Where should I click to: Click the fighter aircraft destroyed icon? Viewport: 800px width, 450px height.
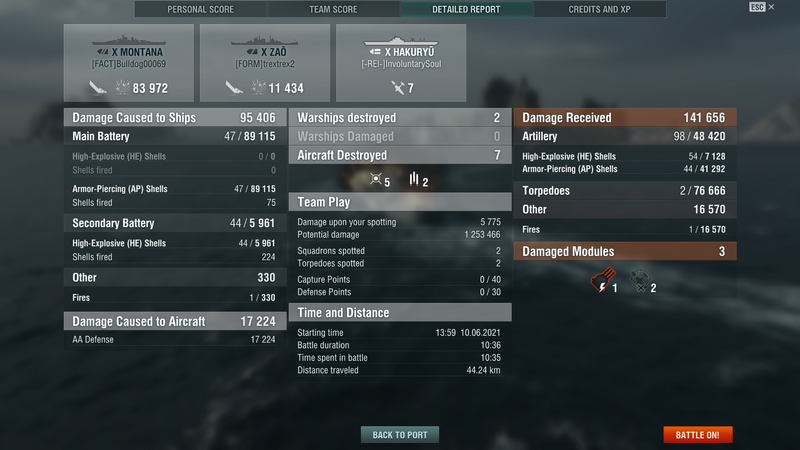pos(376,179)
